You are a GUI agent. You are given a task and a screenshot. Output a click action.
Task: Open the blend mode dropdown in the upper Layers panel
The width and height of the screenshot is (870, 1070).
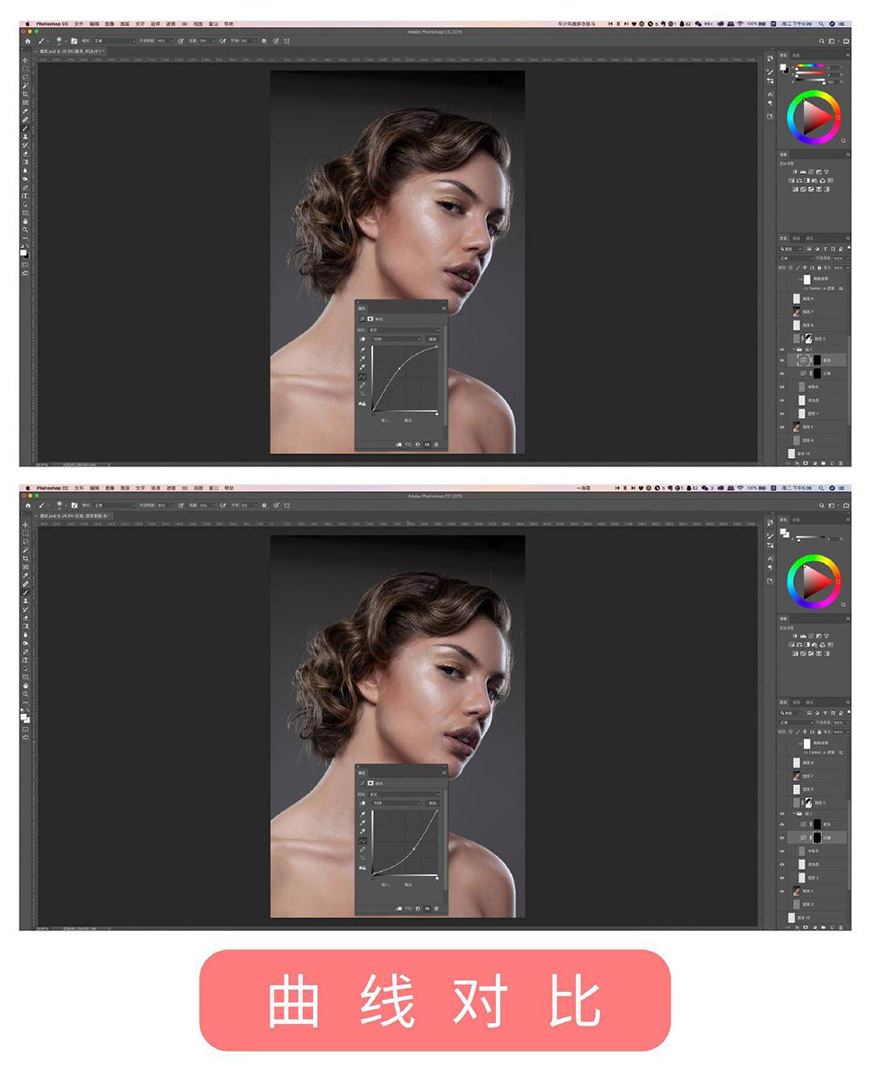pos(796,258)
